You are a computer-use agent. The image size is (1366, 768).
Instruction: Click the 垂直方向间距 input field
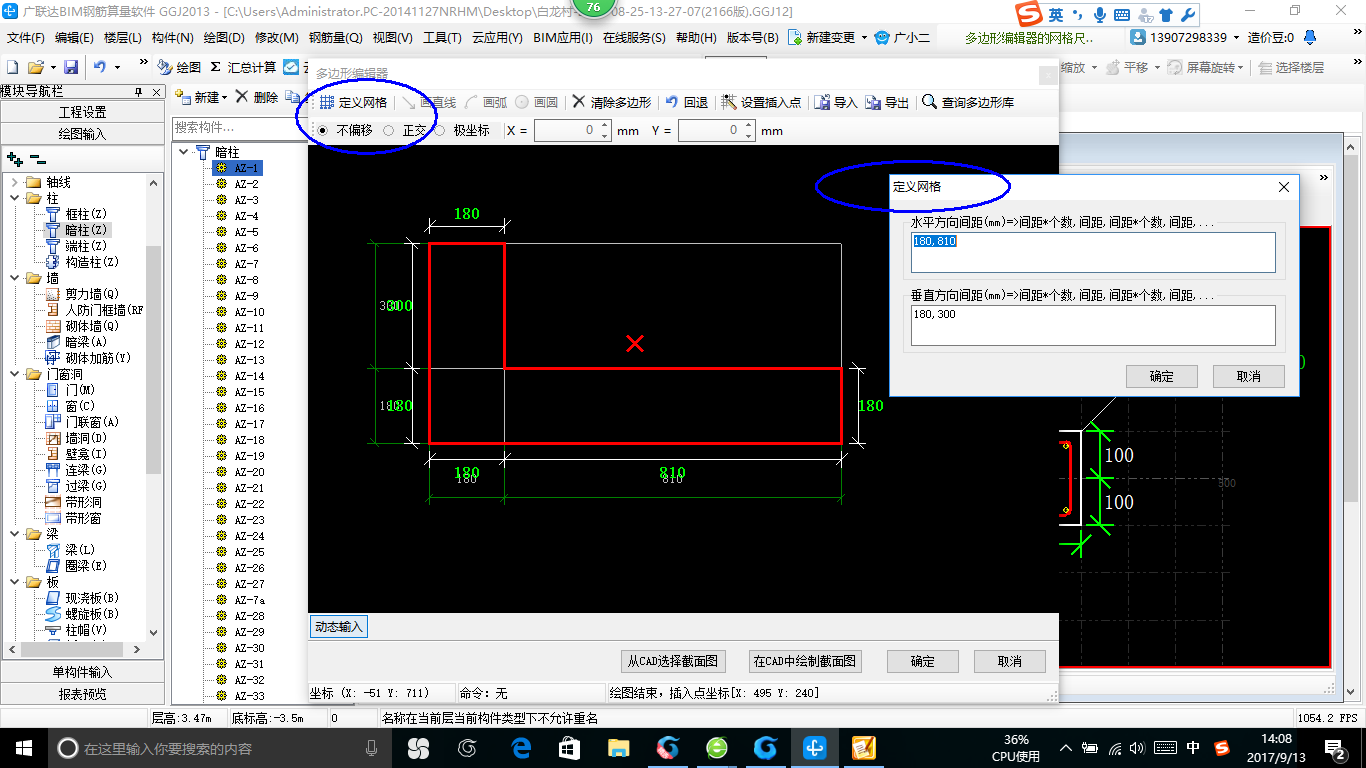pyautogui.click(x=1093, y=325)
